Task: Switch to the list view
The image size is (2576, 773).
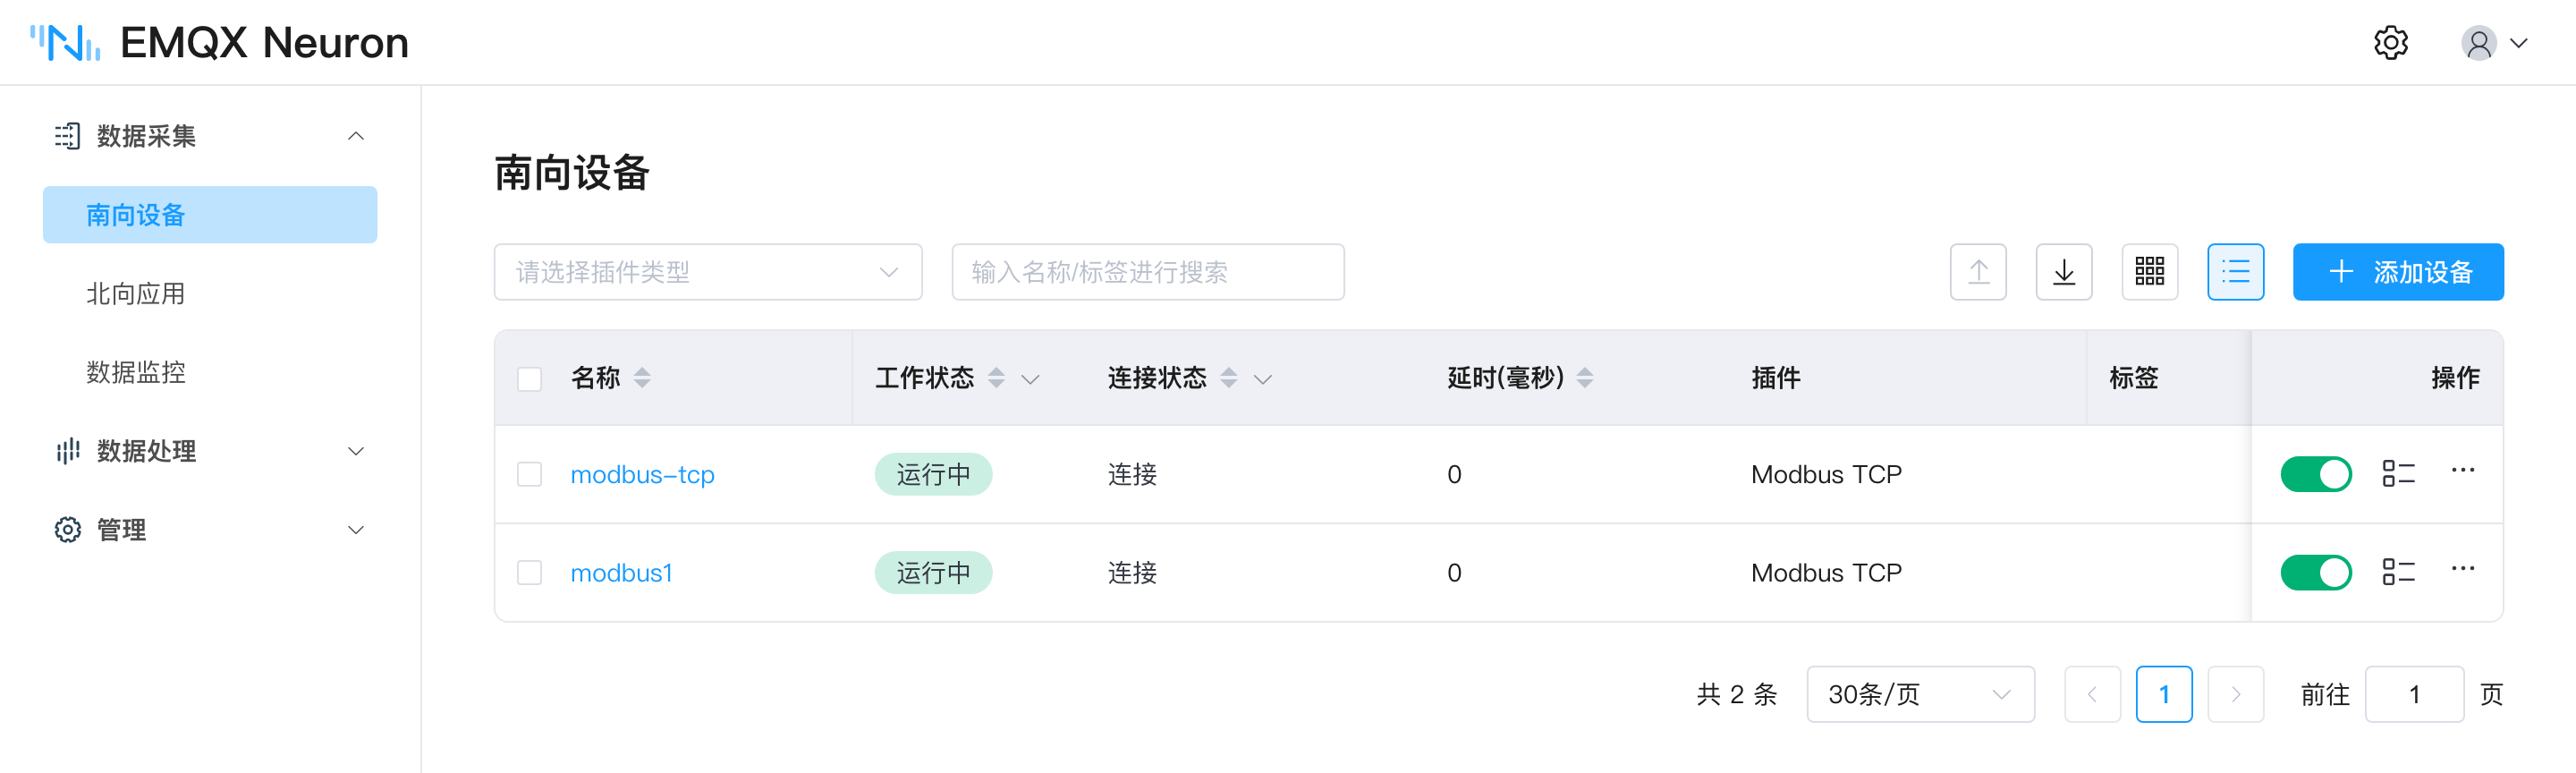Action: 2236,272
